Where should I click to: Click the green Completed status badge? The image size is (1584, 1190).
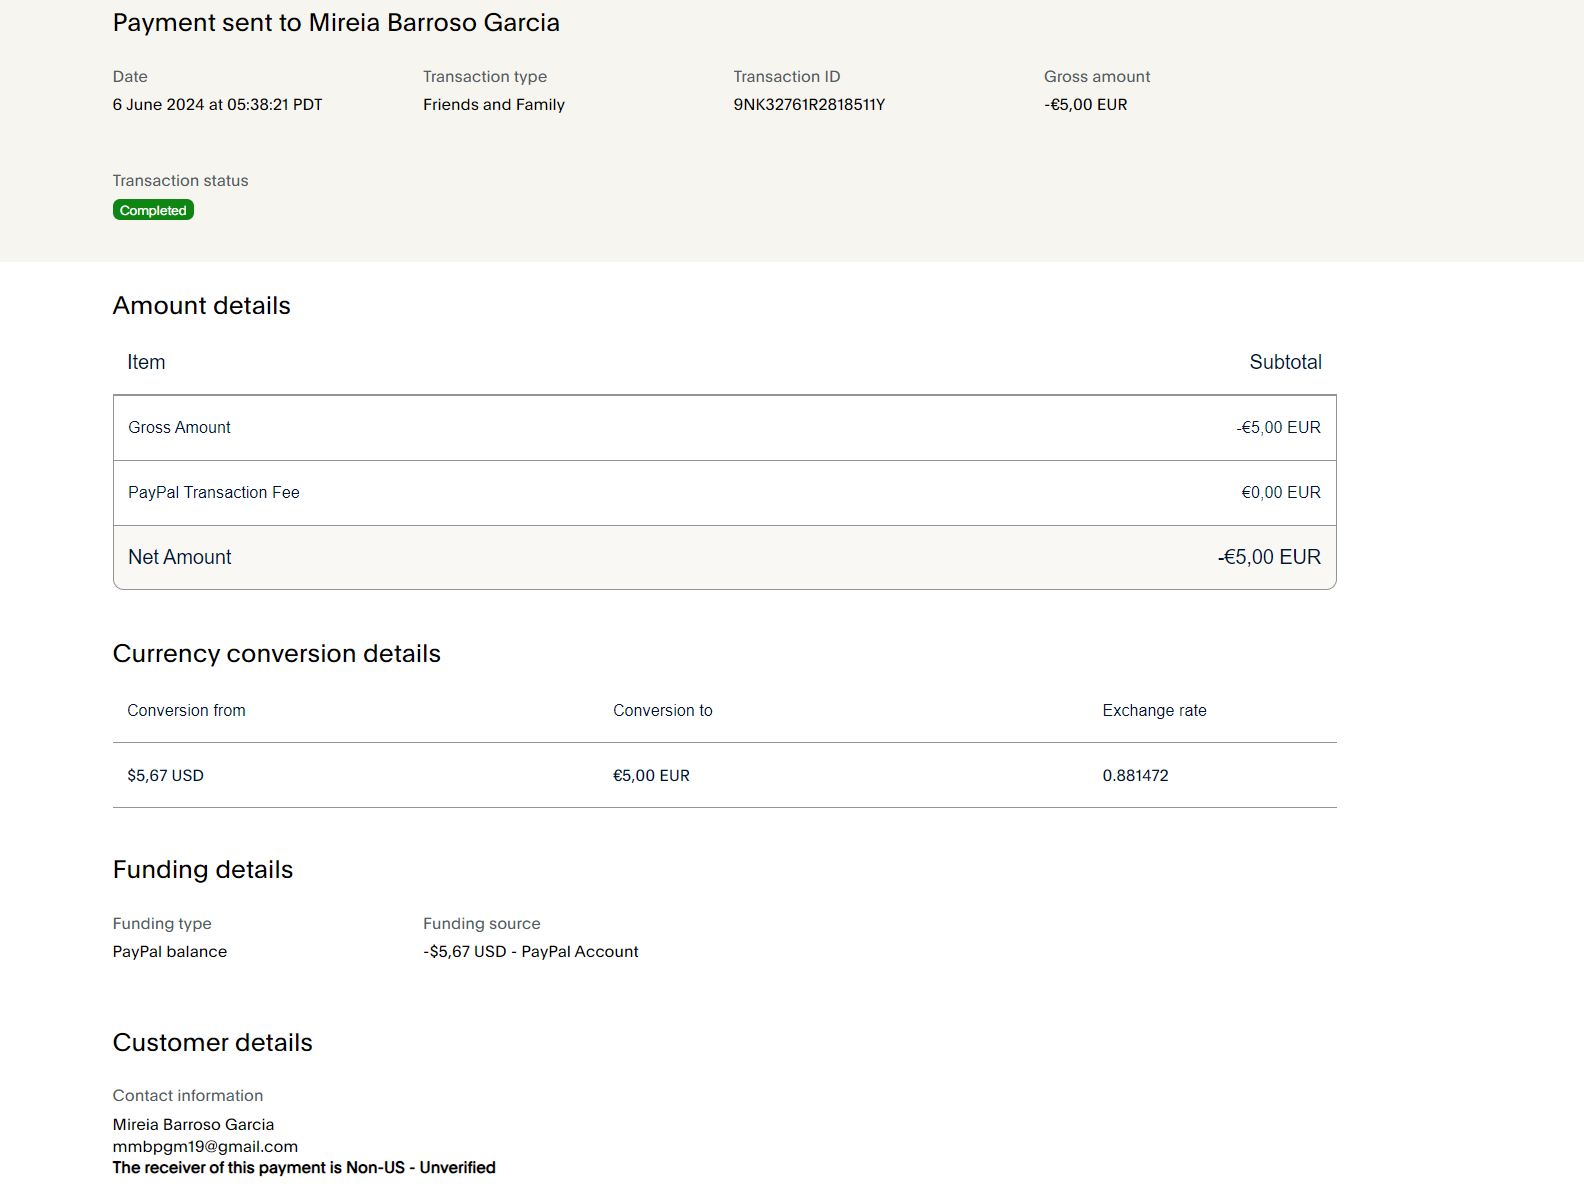pyautogui.click(x=153, y=210)
